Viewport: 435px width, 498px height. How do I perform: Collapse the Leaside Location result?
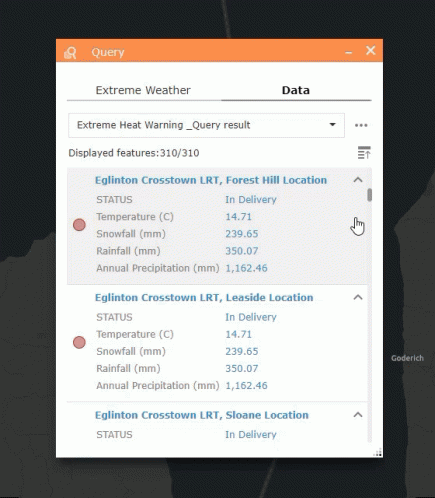(x=358, y=297)
